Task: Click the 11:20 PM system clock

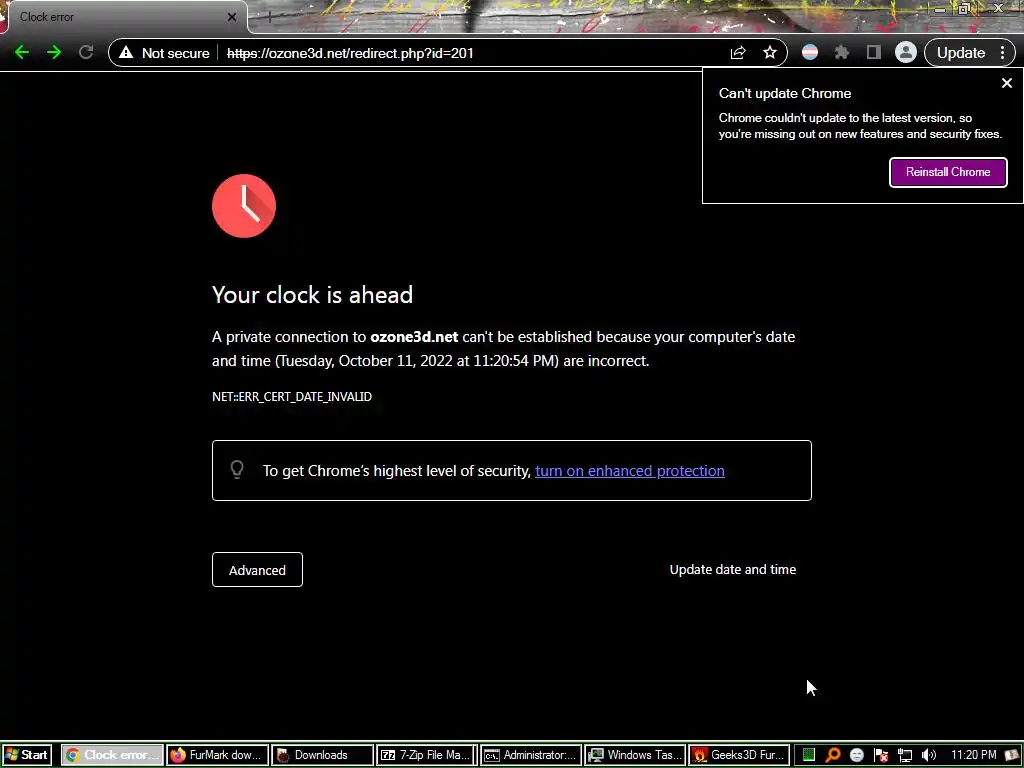Action: pyautogui.click(x=974, y=755)
